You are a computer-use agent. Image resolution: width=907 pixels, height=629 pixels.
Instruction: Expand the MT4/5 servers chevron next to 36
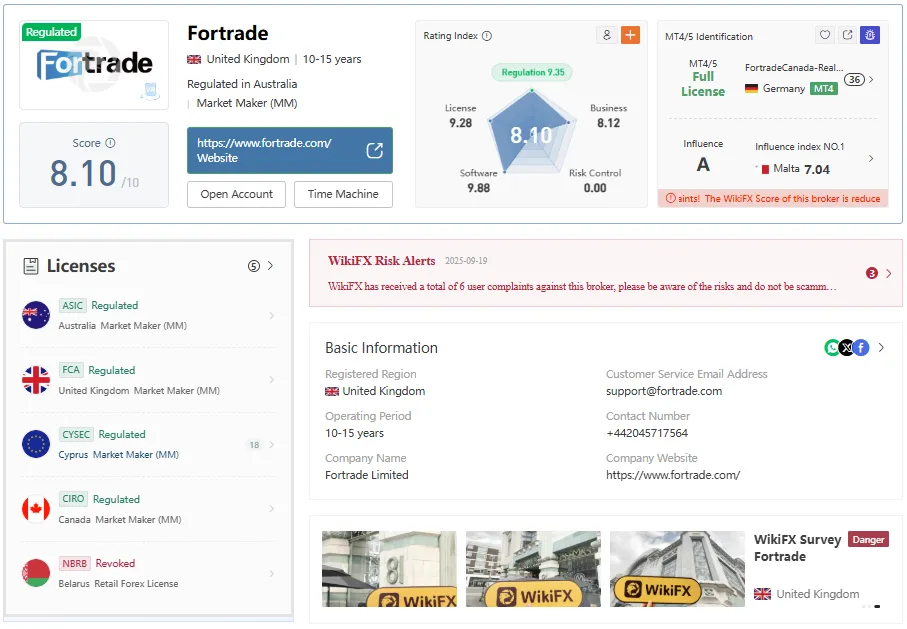871,79
